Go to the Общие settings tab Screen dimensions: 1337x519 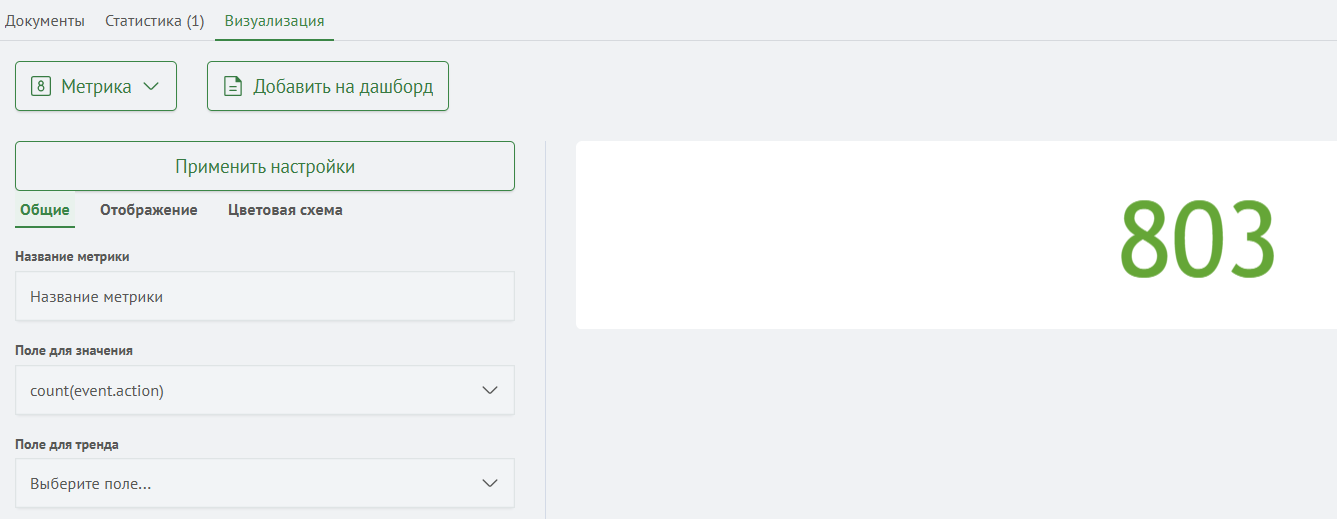[45, 210]
